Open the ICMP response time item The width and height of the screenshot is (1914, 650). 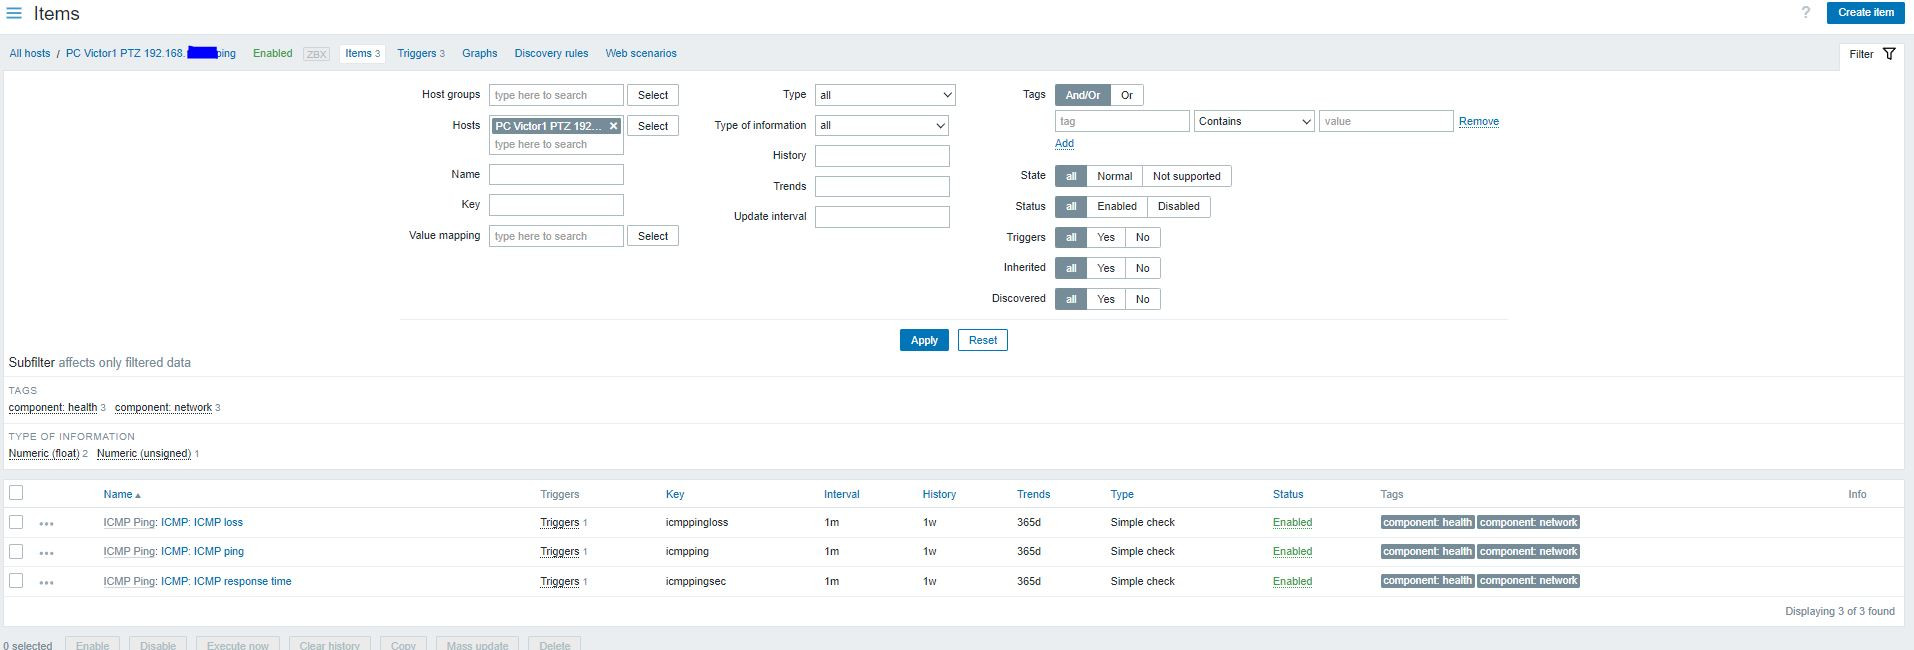[x=226, y=581]
